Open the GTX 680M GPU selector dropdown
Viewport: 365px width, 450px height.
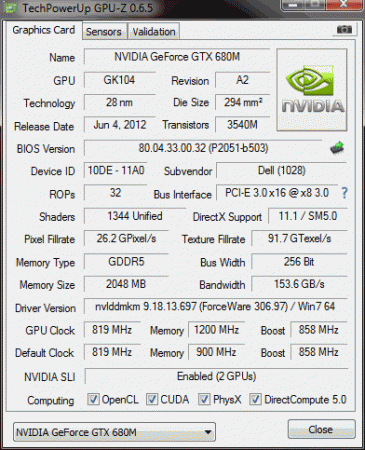tap(114, 432)
